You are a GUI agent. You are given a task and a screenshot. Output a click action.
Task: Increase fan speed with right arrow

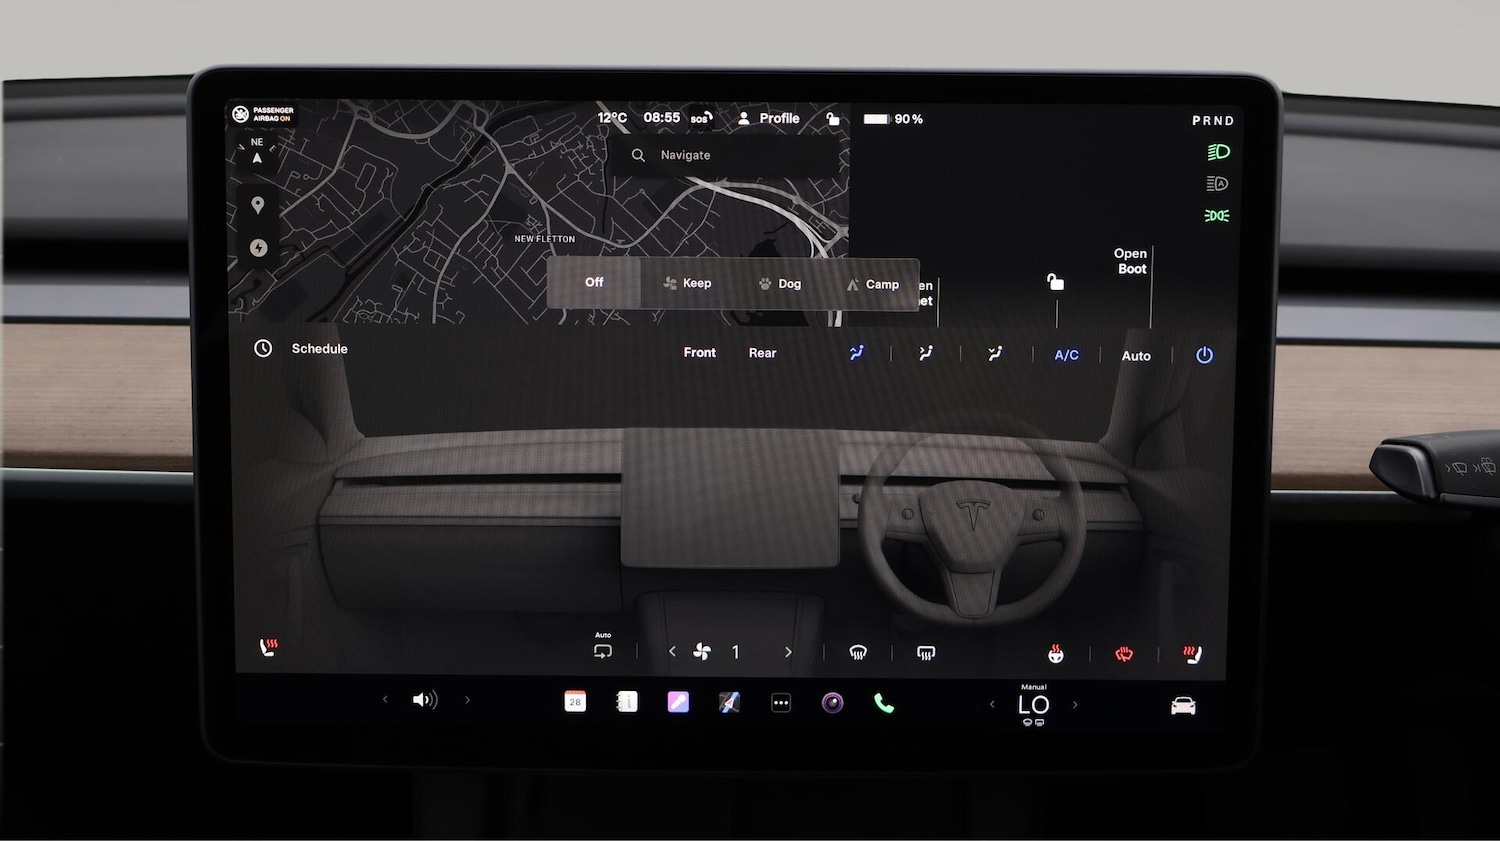[x=788, y=652]
